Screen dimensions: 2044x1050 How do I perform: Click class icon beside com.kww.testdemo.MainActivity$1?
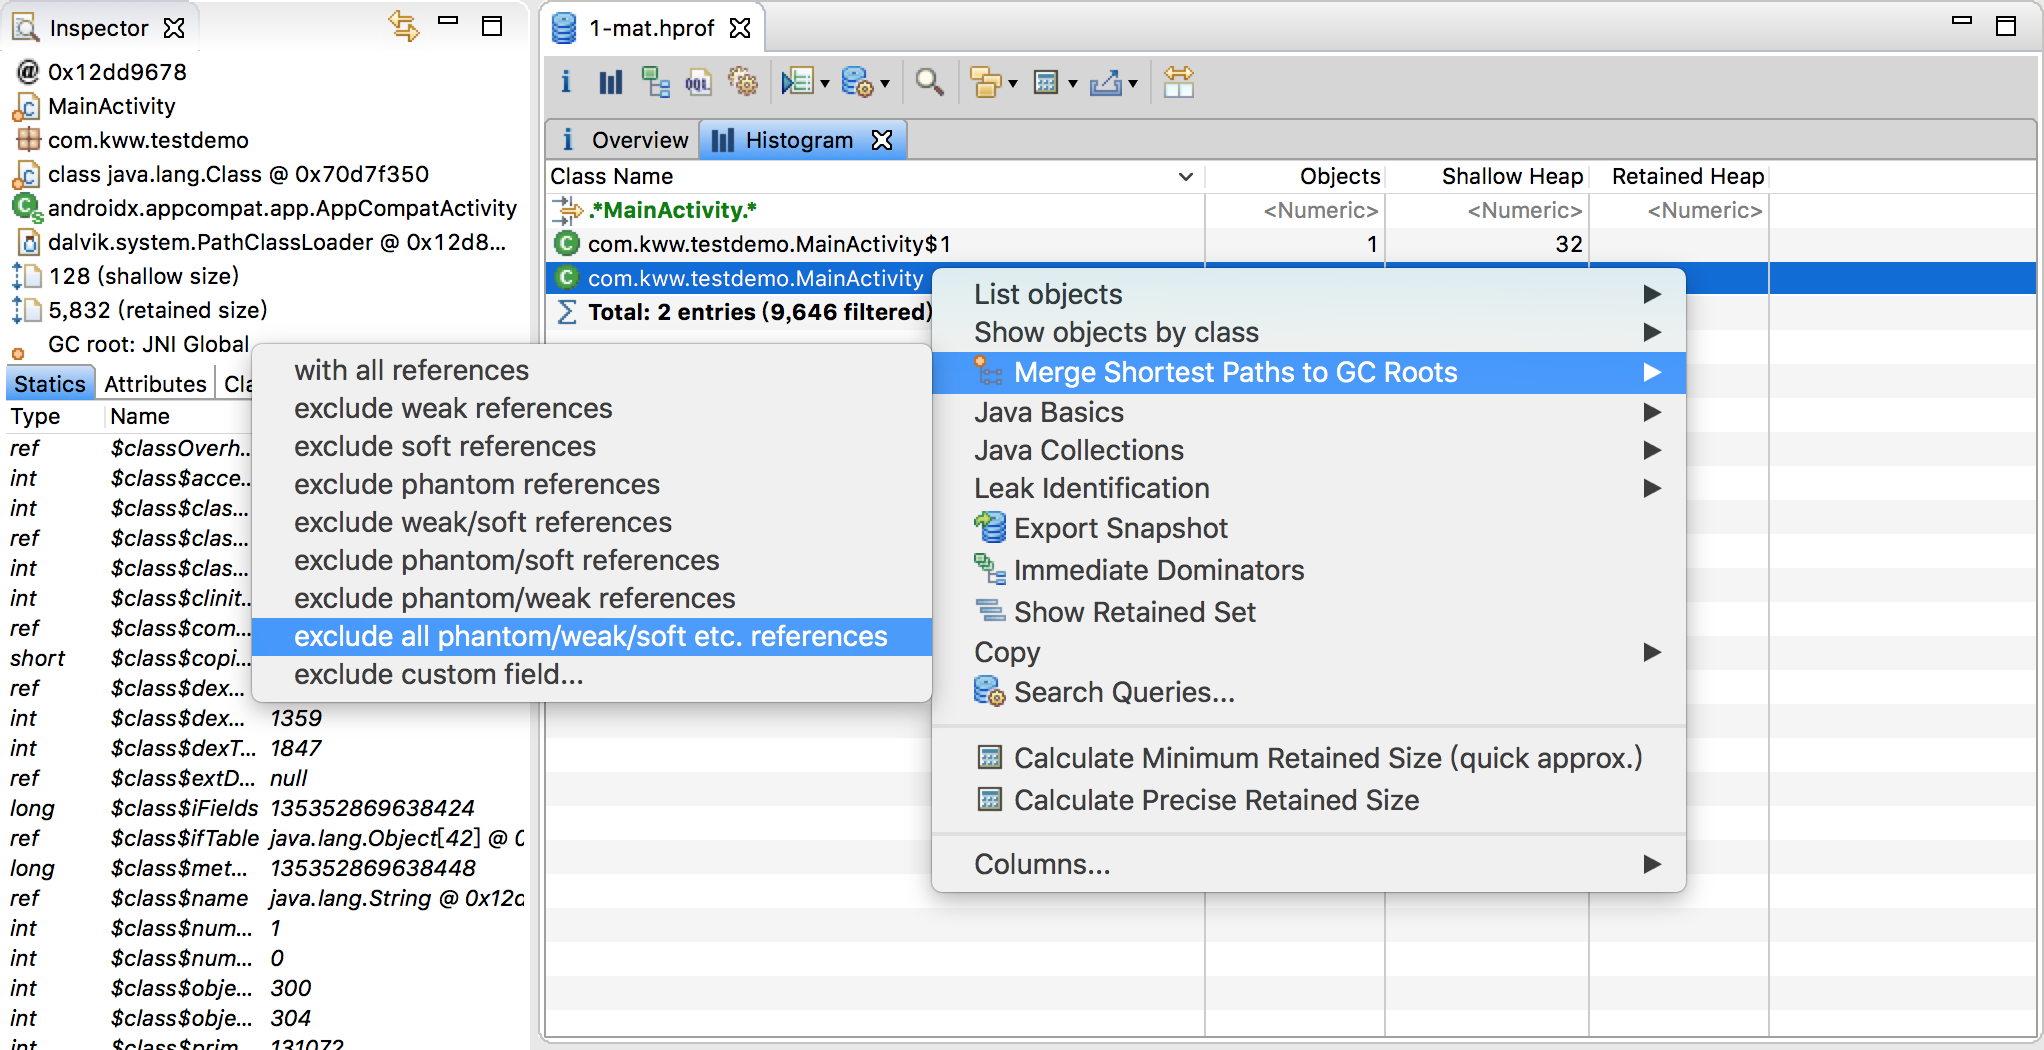(x=567, y=243)
